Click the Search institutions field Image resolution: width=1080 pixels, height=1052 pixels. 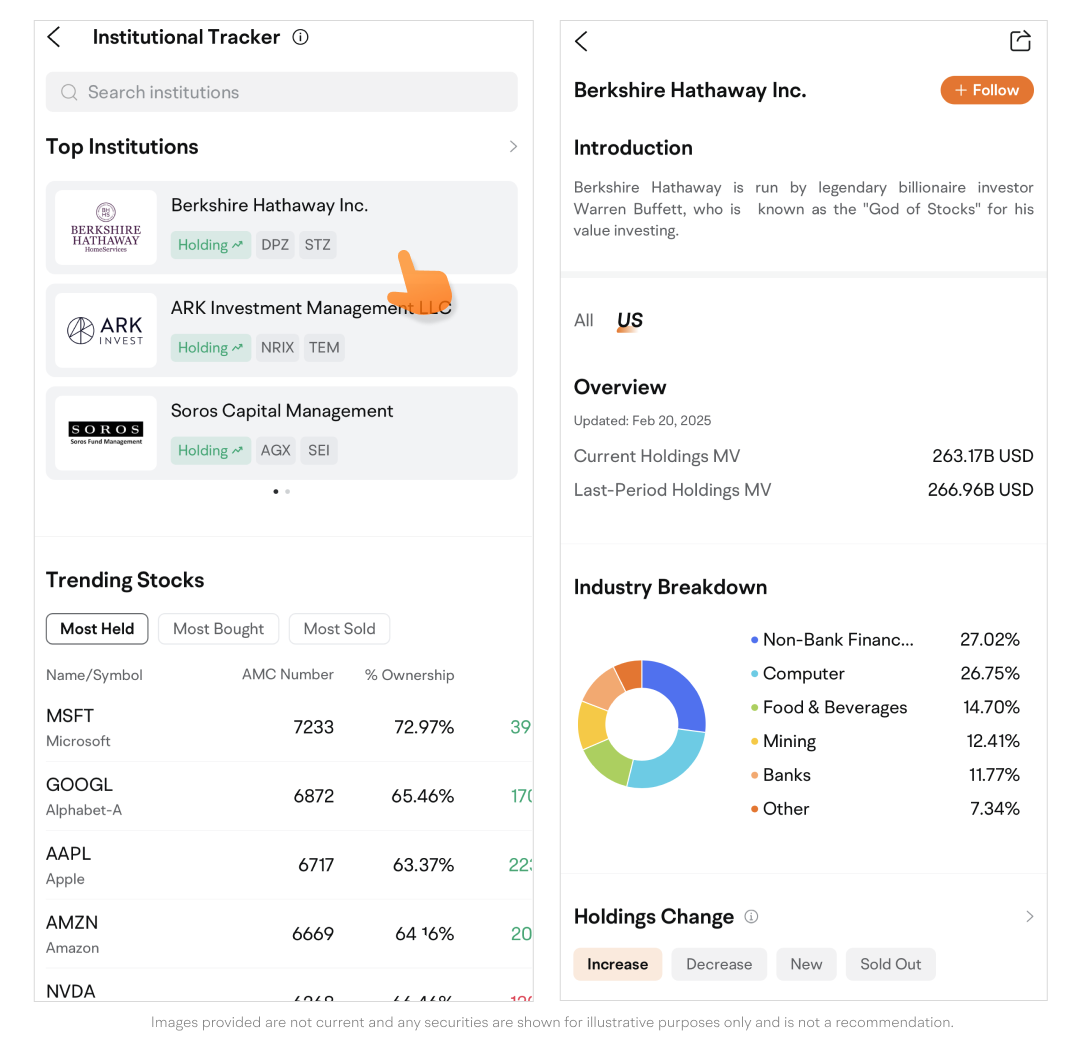pos(282,92)
